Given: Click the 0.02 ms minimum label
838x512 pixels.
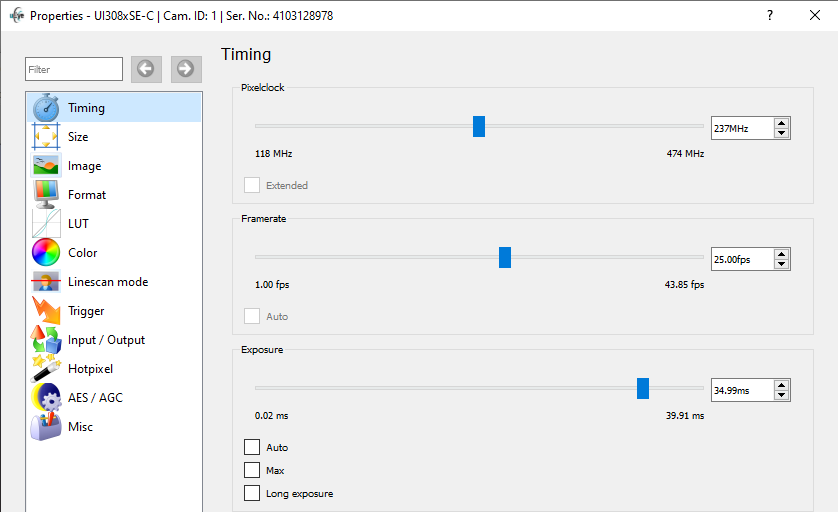Looking at the screenshot, I should 271,415.
